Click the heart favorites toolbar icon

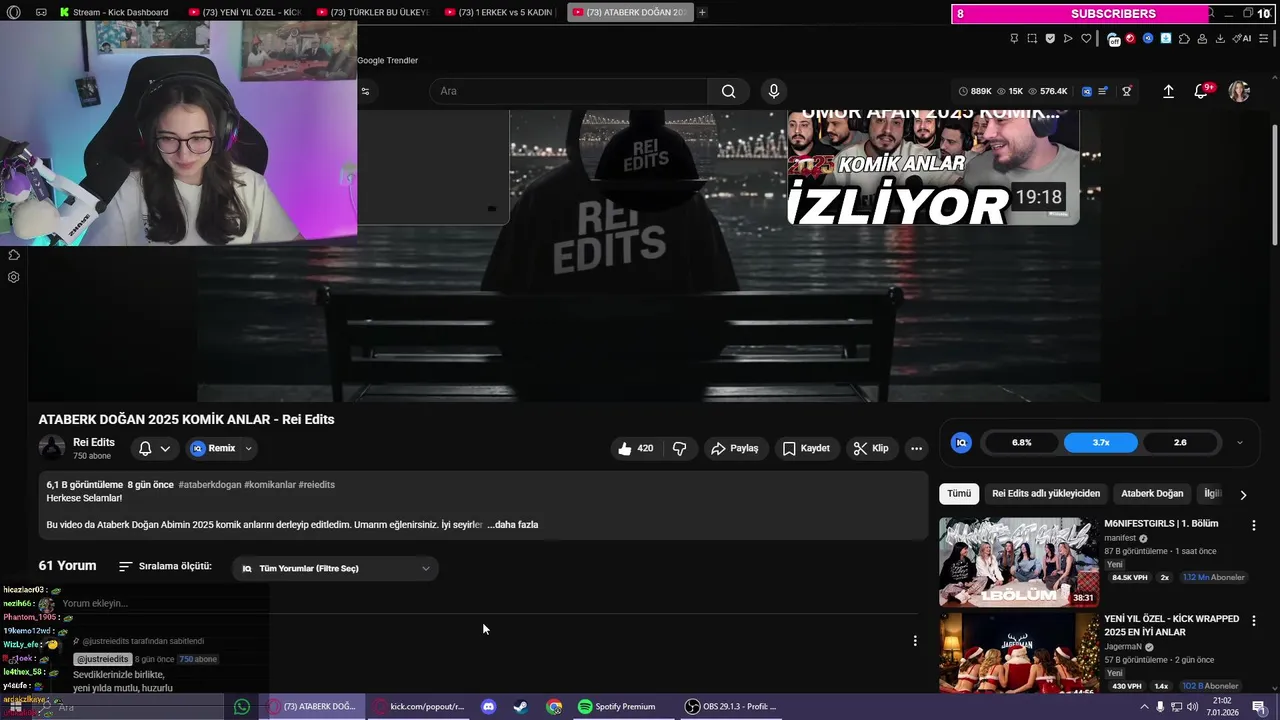pyautogui.click(x=1086, y=38)
